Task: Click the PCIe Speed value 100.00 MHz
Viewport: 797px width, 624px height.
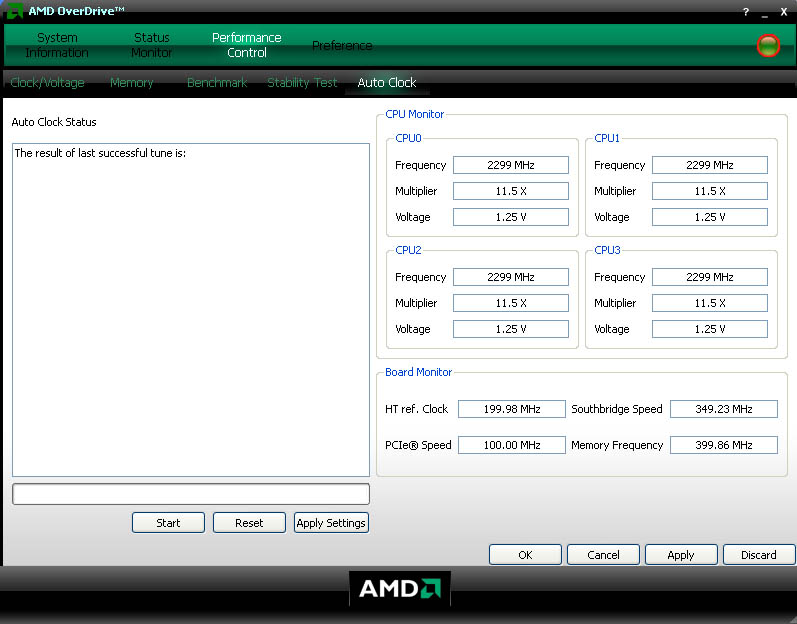Action: click(512, 445)
